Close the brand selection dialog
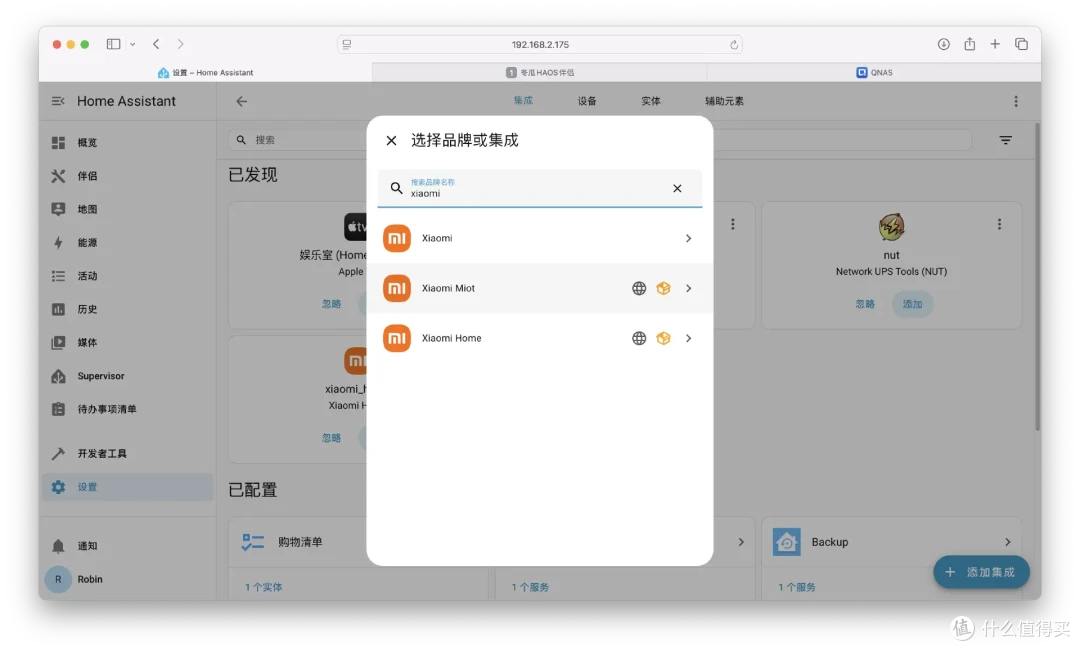 point(391,141)
